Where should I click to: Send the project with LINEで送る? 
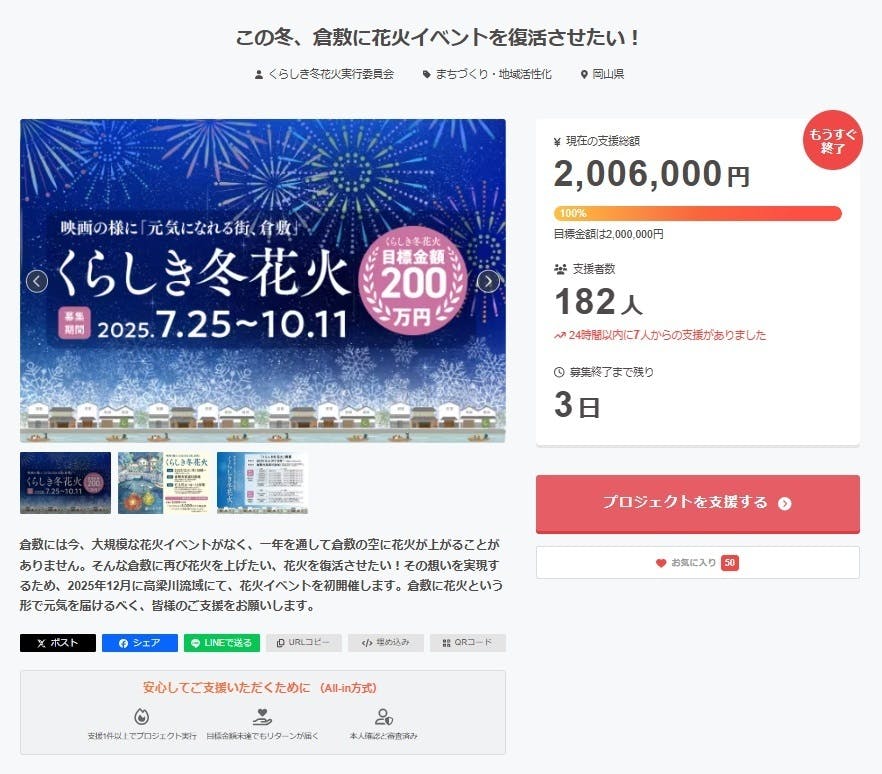[222, 643]
